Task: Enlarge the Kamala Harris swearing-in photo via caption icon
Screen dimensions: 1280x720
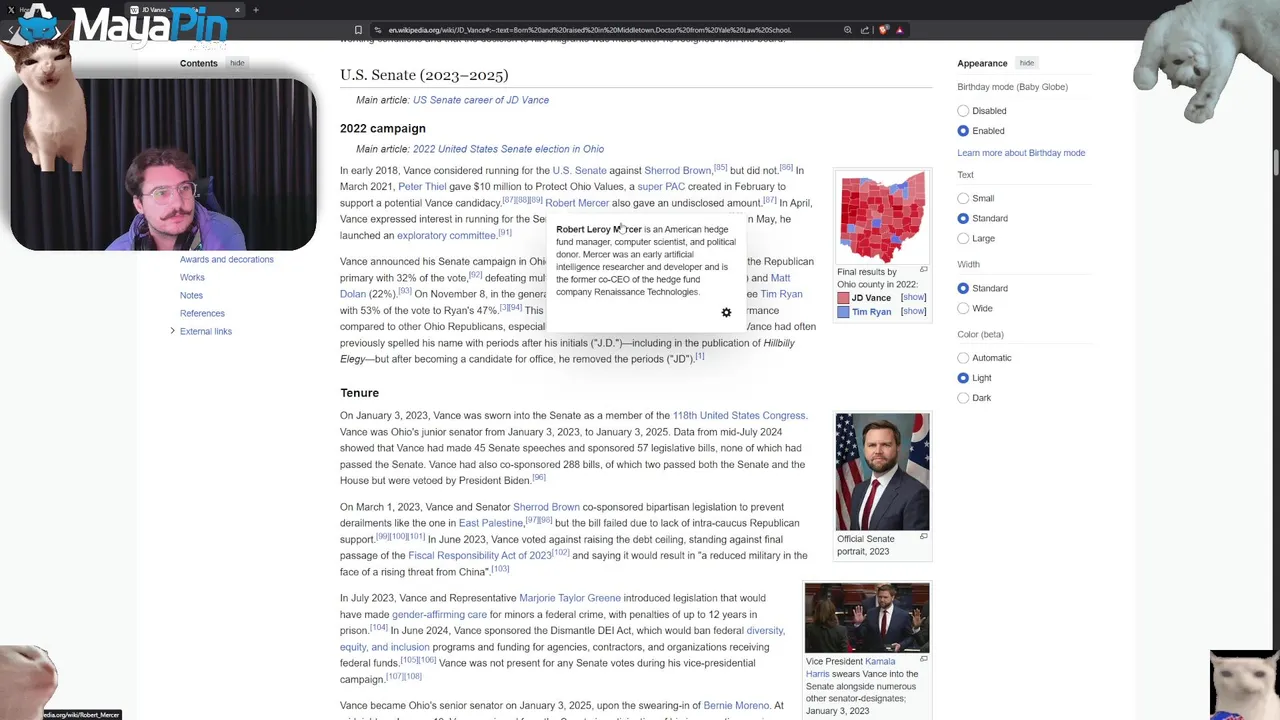Action: pos(923,659)
